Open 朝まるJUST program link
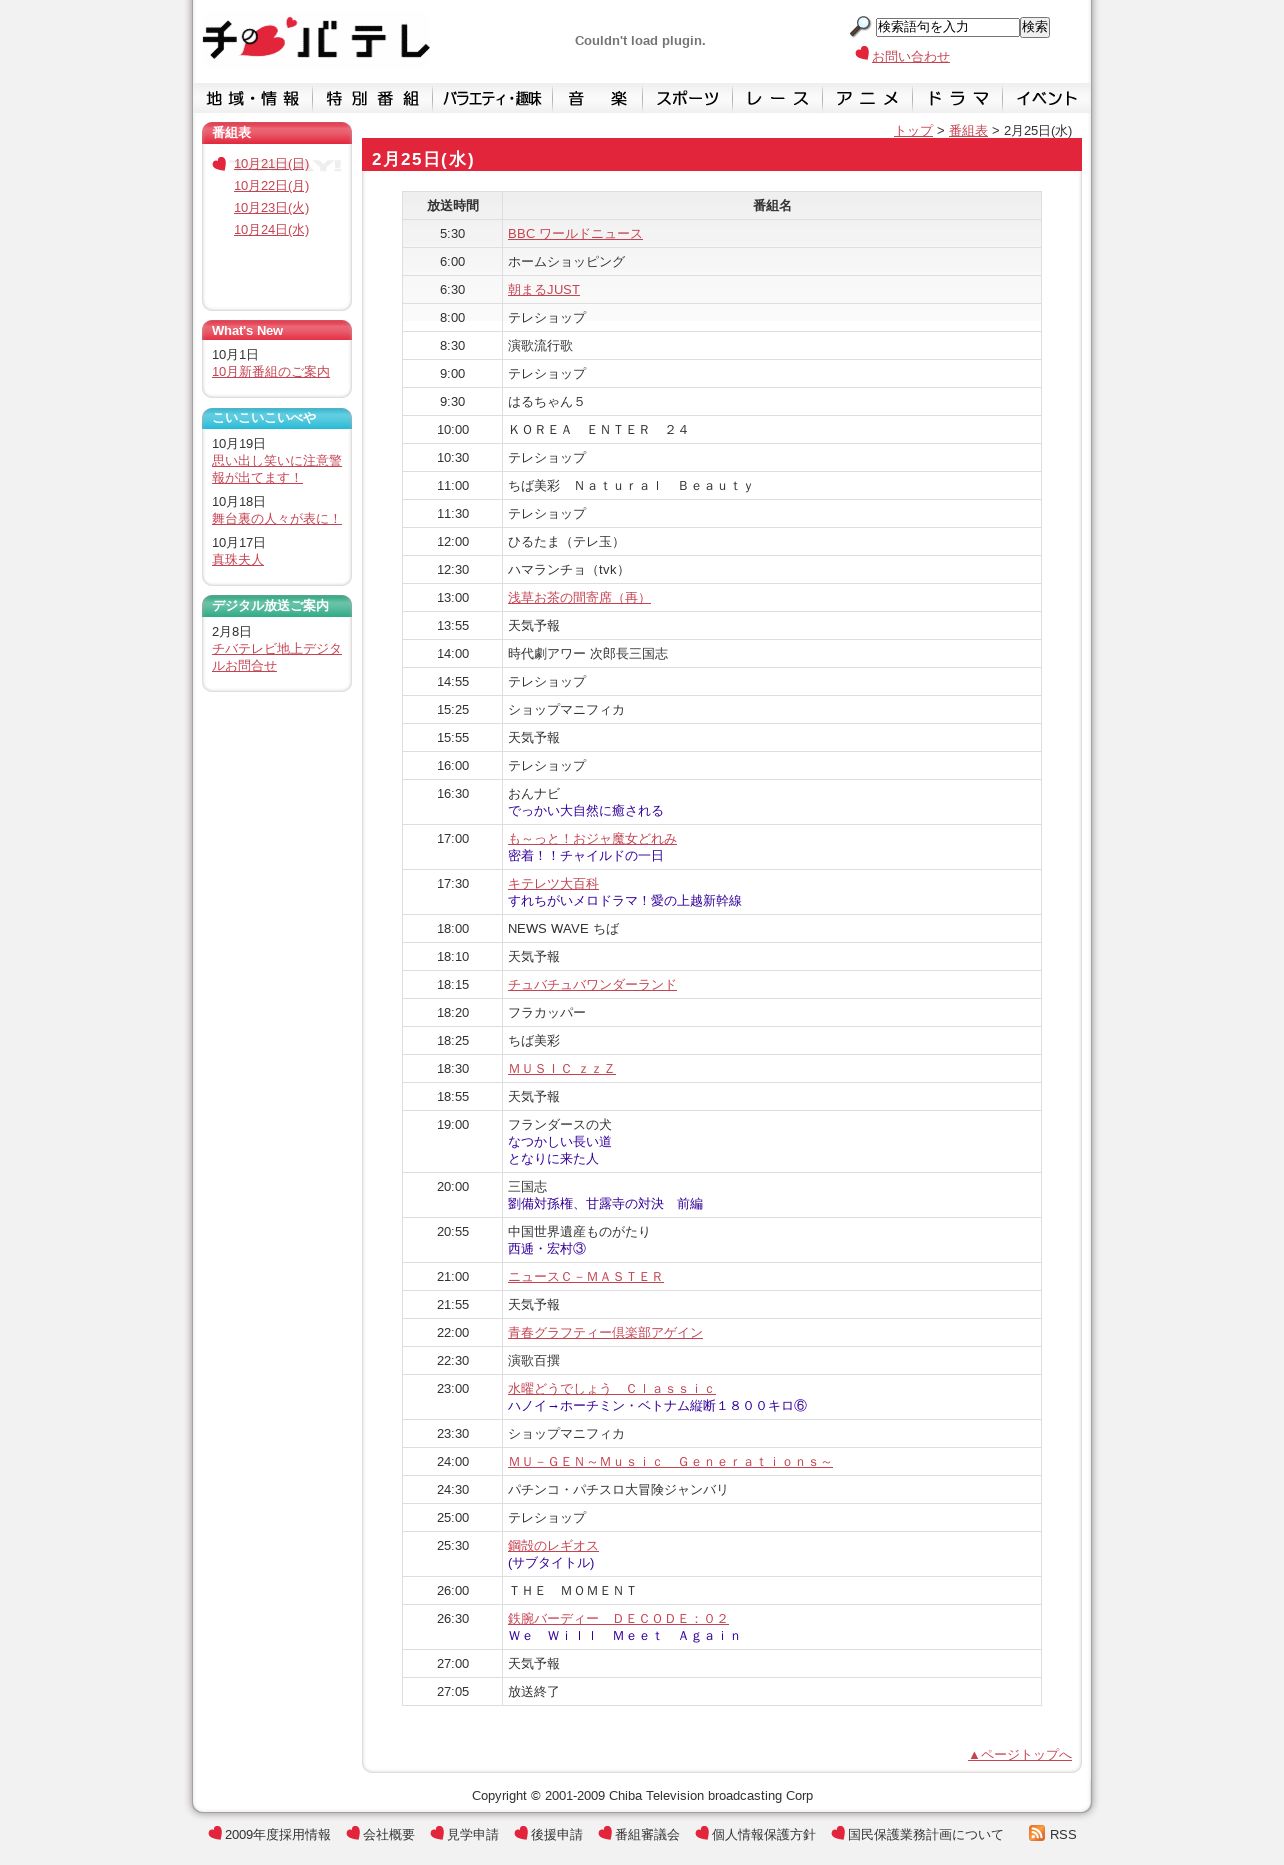The image size is (1284, 1865). coord(544,290)
